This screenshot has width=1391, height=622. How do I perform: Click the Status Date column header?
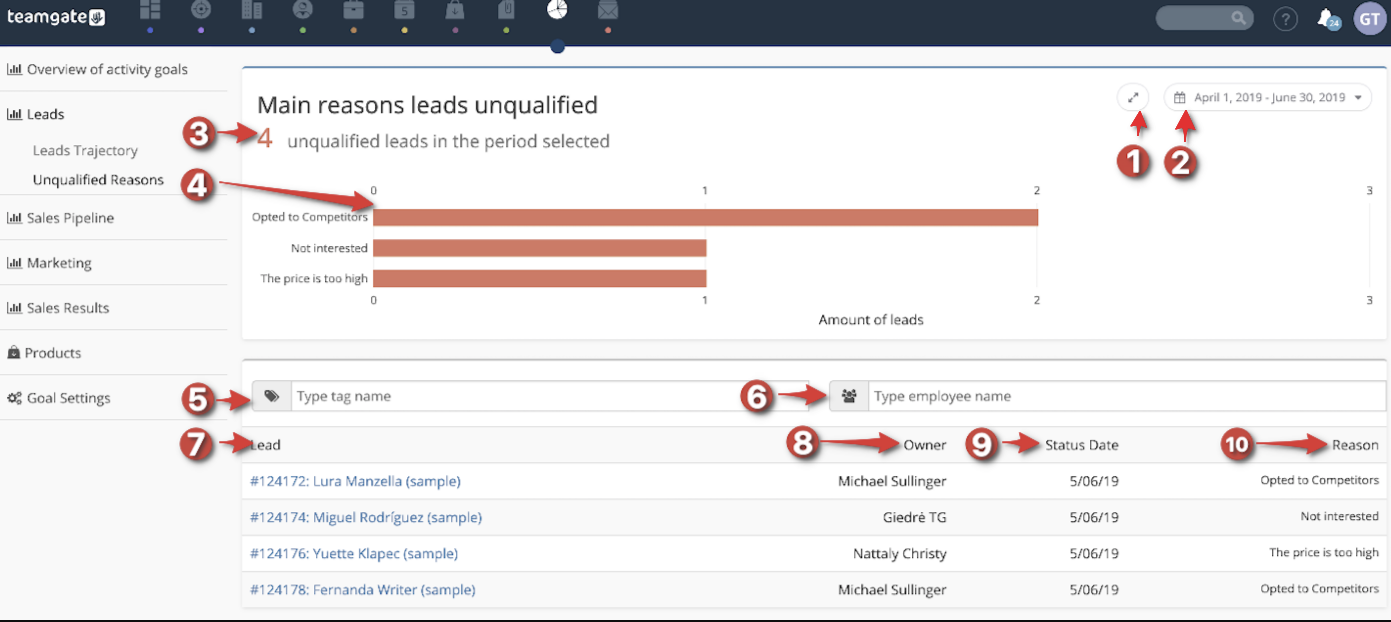1082,445
